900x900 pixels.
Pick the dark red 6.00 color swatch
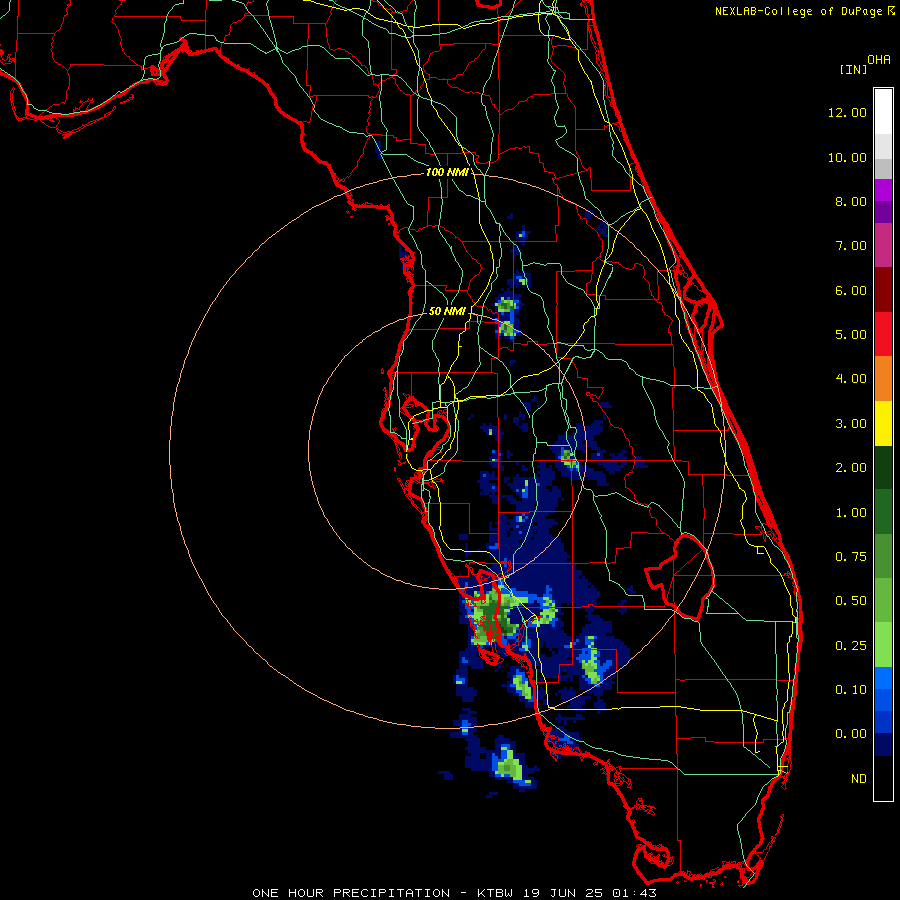click(x=883, y=289)
